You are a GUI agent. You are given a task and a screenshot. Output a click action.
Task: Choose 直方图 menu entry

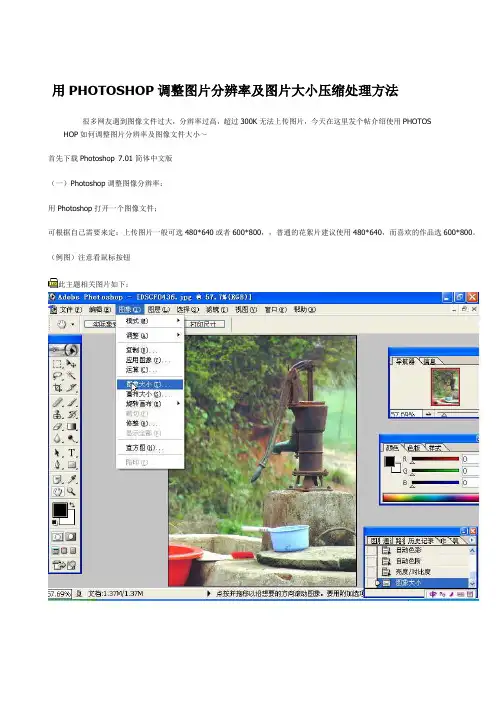150,448
